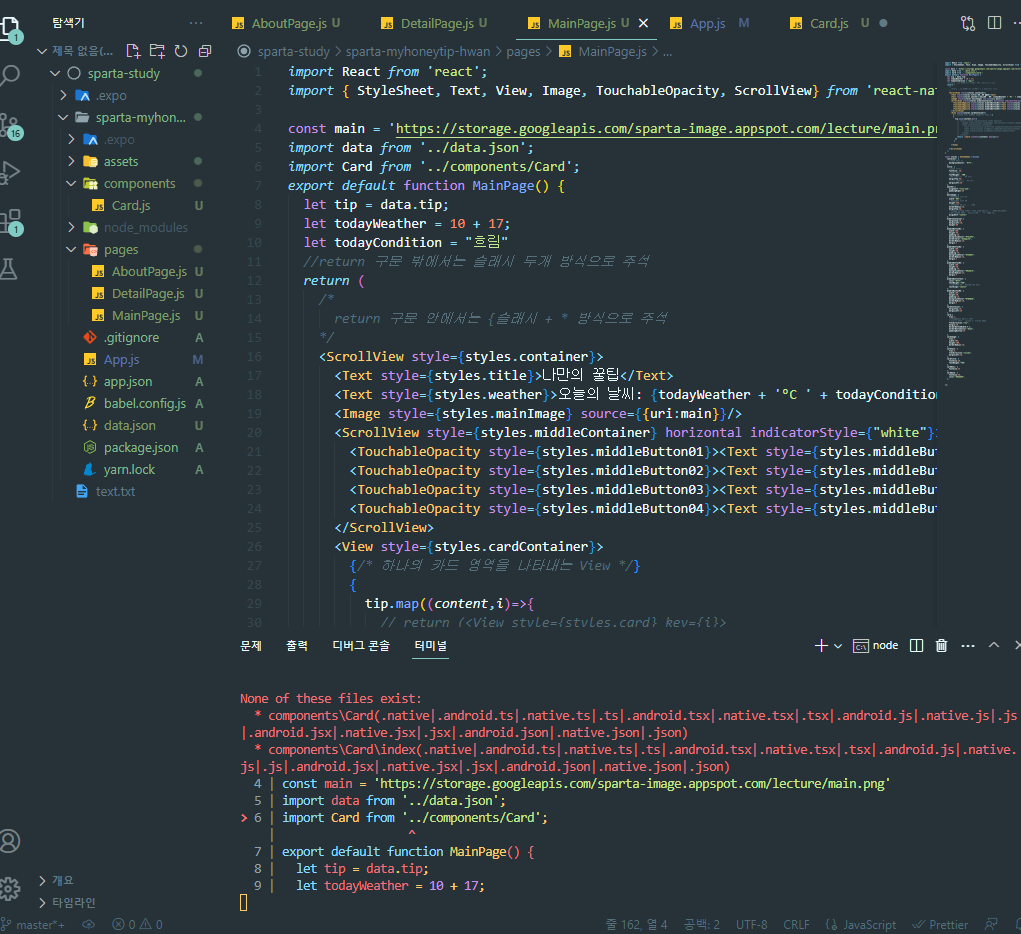Split the terminal panel
Viewport: 1021px width, 934px height.
tap(916, 645)
